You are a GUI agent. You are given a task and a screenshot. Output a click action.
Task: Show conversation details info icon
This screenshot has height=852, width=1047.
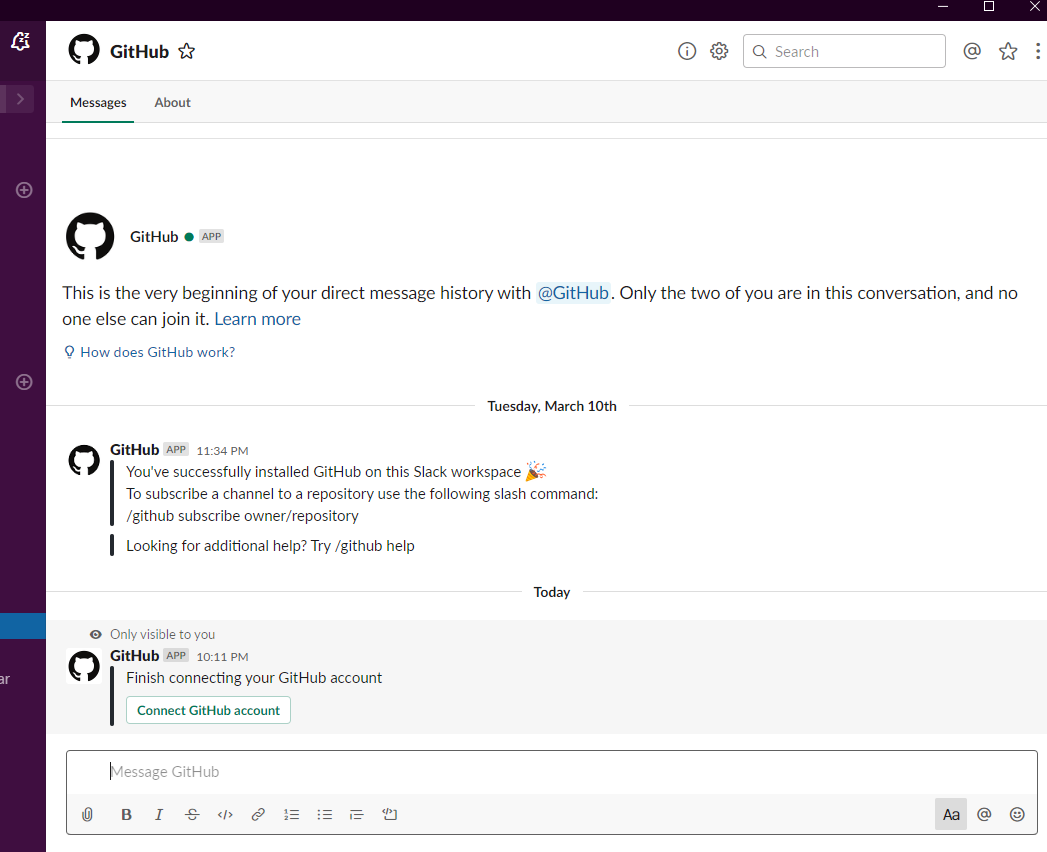687,51
